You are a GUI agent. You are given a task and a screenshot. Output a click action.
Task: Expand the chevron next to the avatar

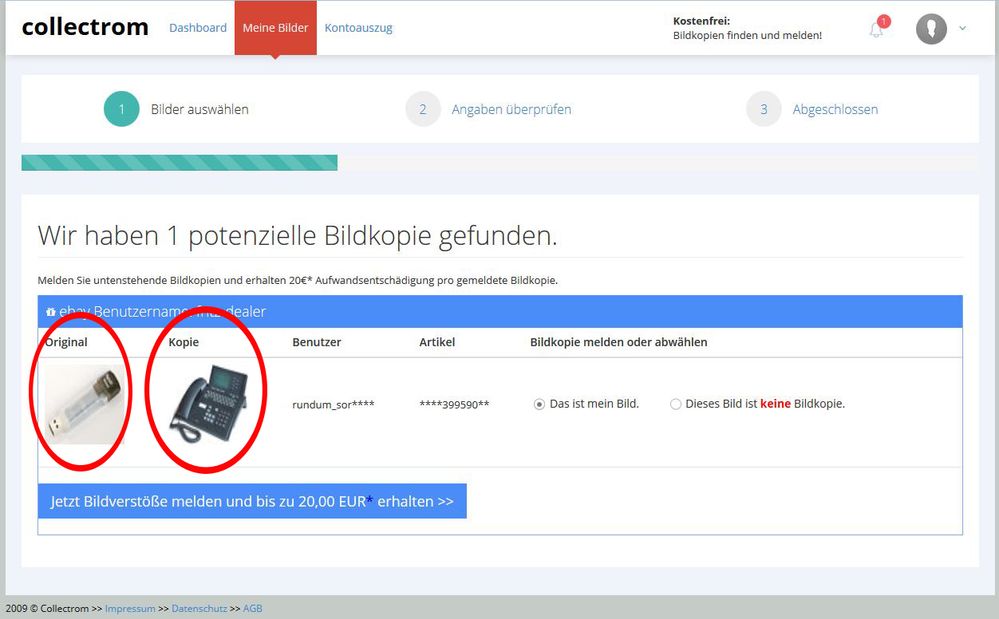962,30
